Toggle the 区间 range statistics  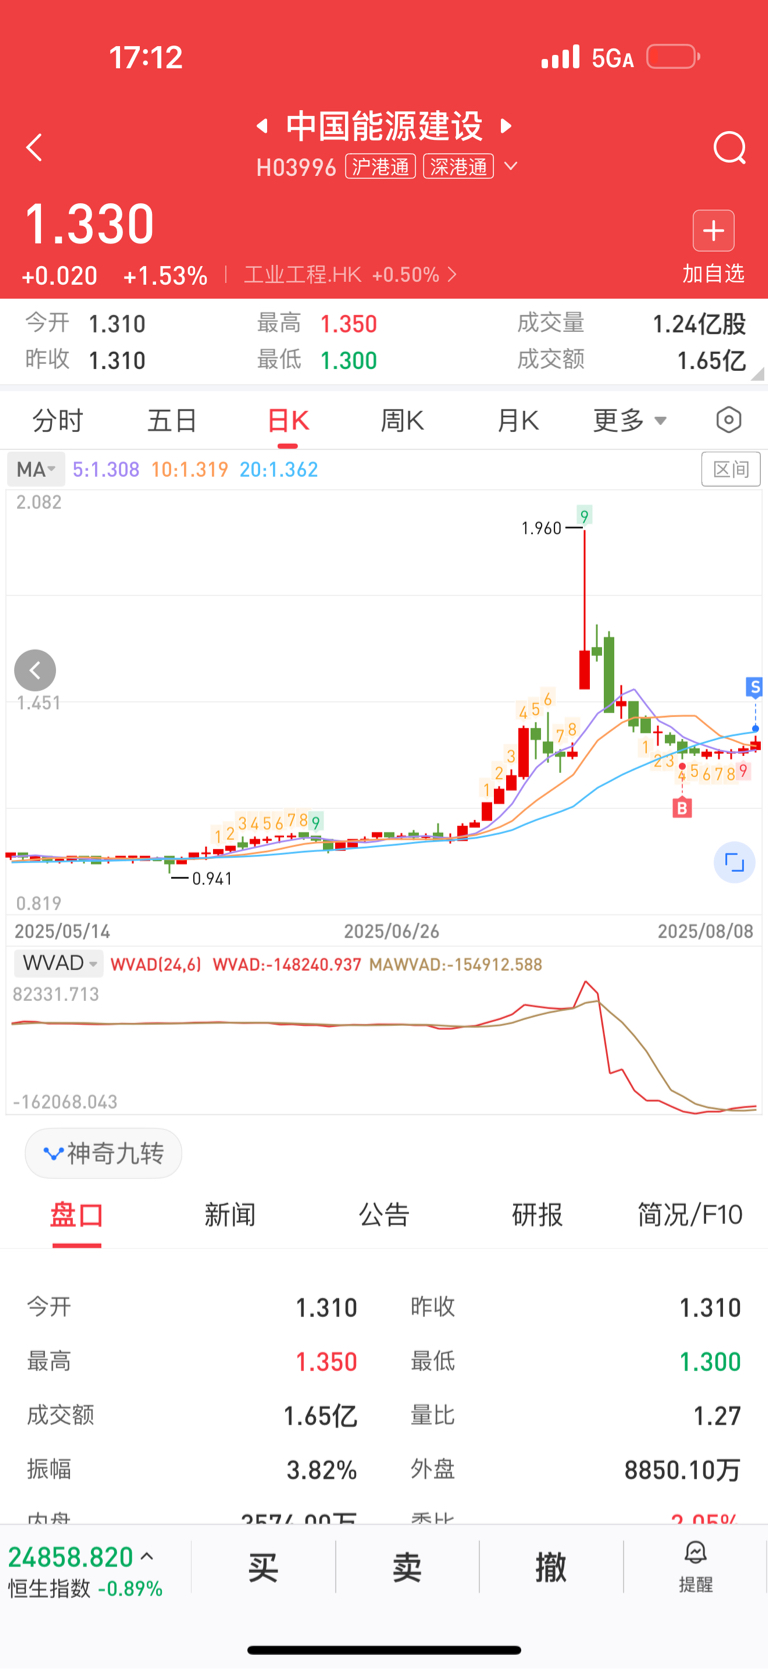pyautogui.click(x=730, y=469)
